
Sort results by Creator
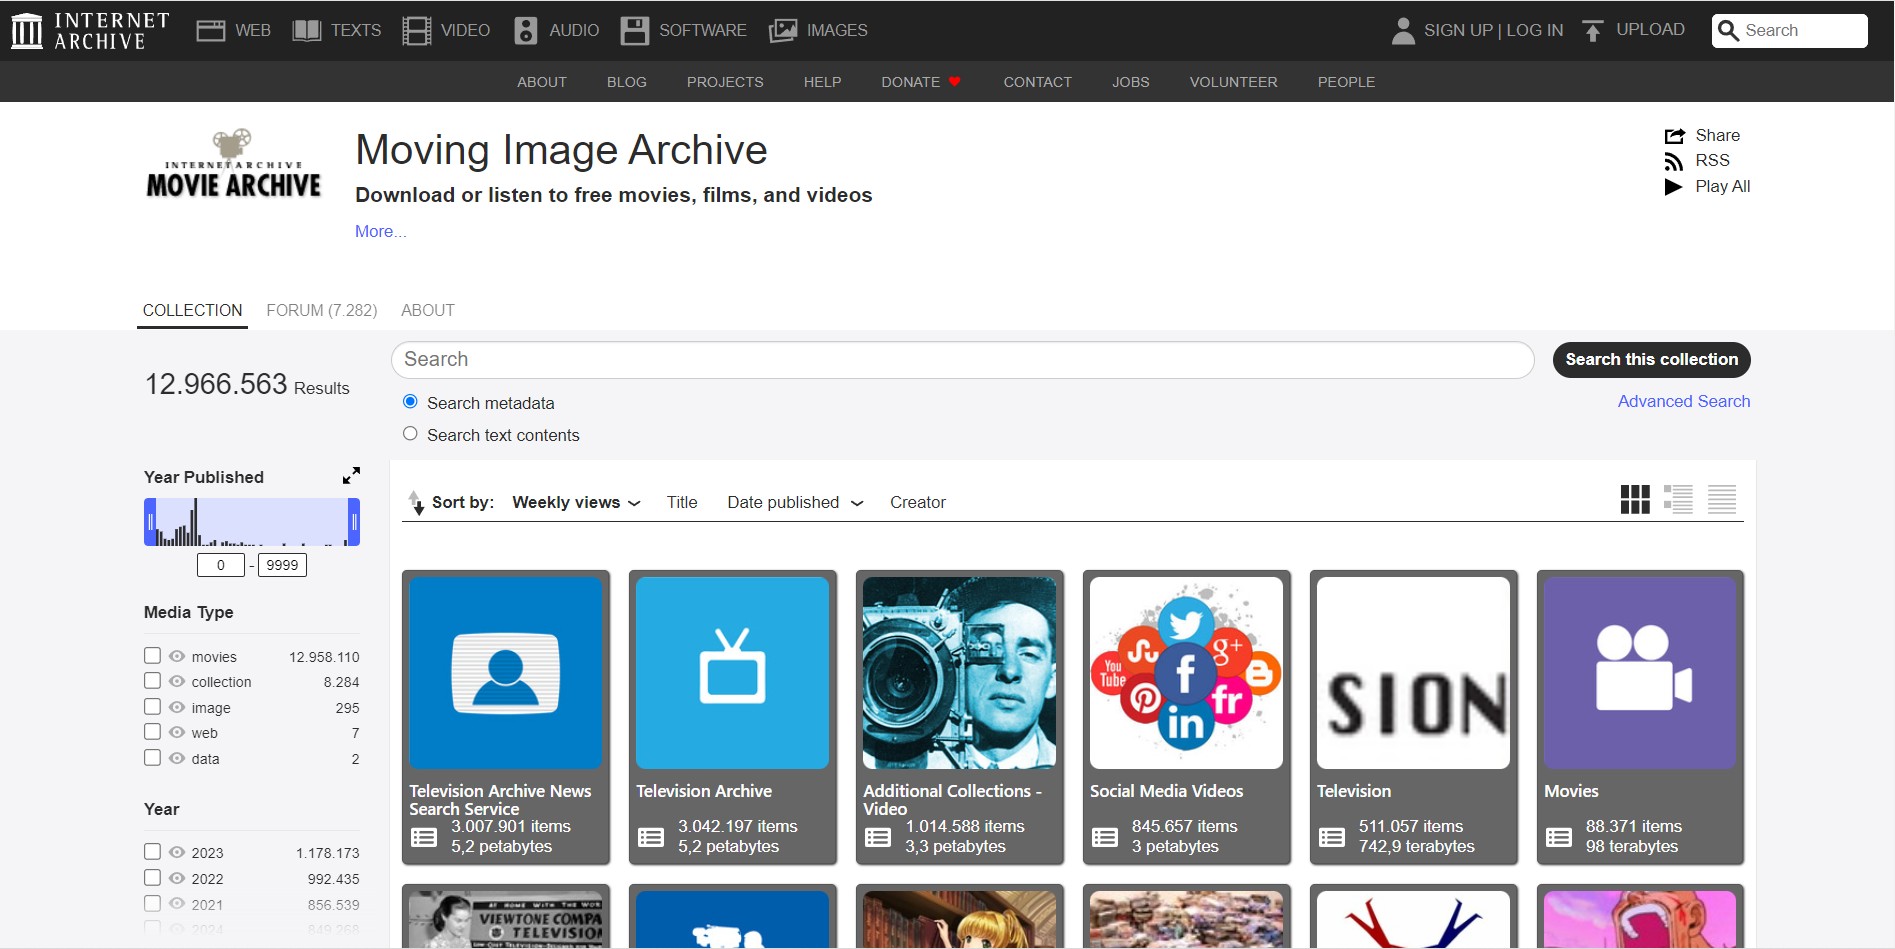[x=918, y=502]
